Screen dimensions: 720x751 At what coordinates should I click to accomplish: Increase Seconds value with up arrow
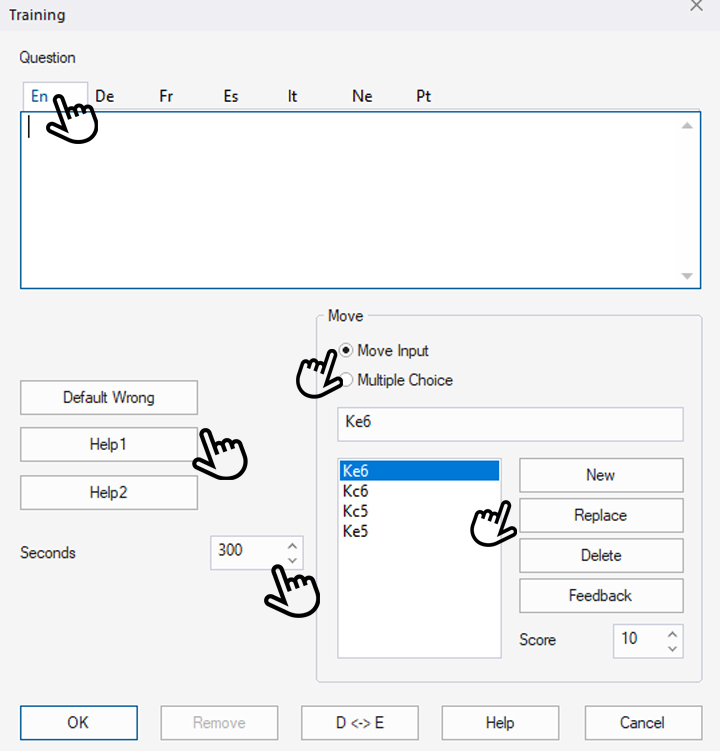(292, 545)
